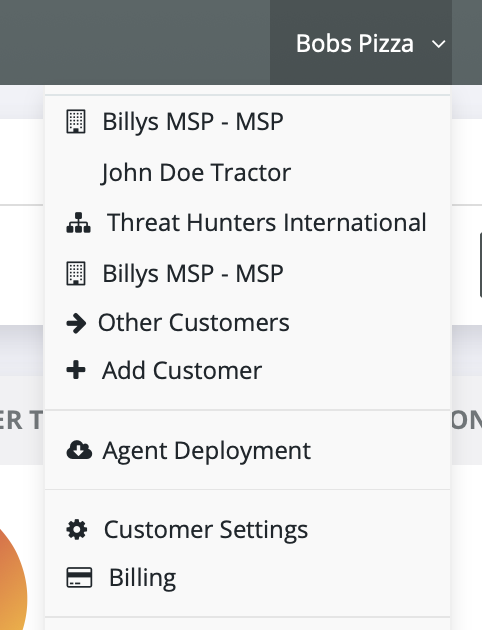Select the second Billys MSP - MSP entry
Image resolution: width=482 pixels, height=630 pixels.
coord(247,273)
